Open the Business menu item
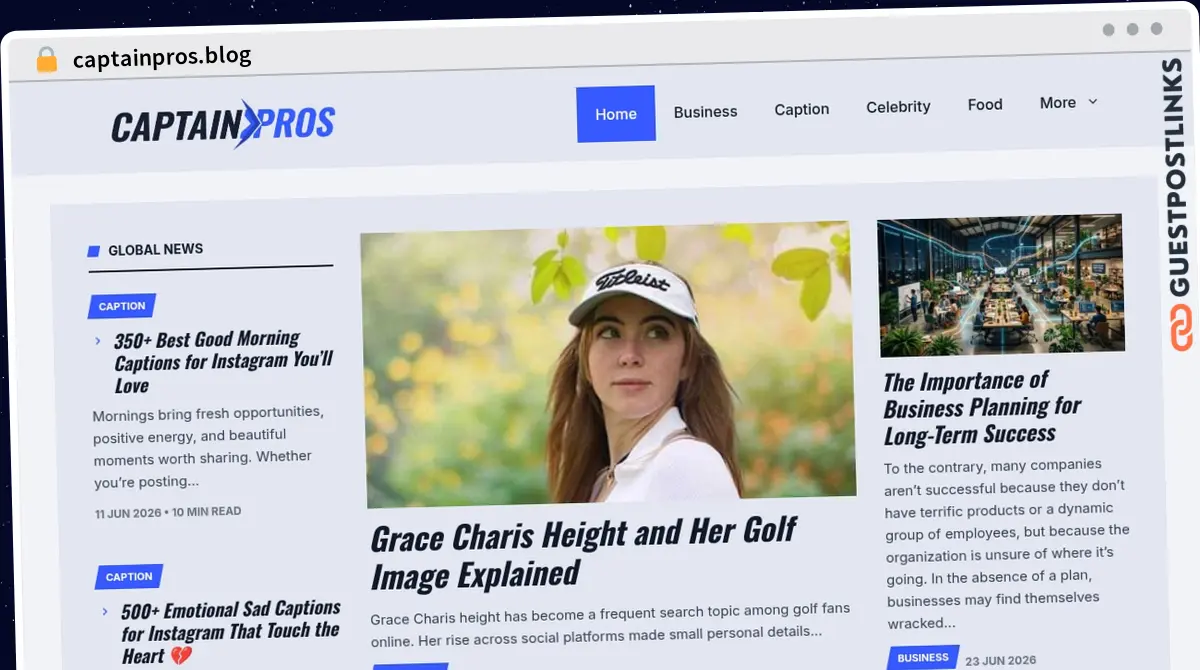This screenshot has height=670, width=1200. (705, 111)
